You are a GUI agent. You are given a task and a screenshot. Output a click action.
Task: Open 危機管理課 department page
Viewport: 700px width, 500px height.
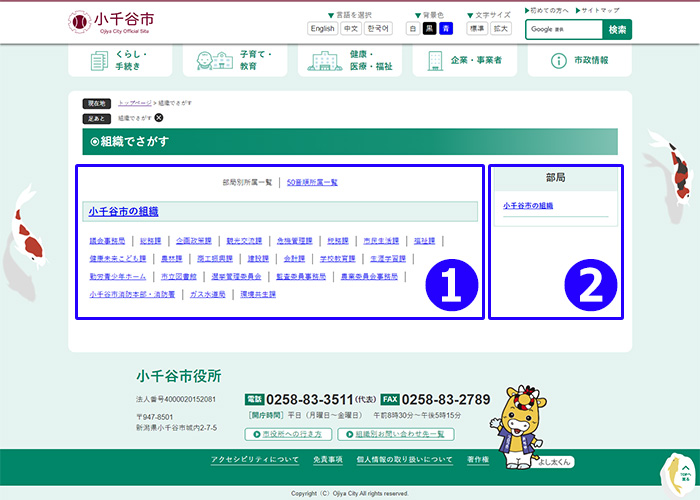295,241
